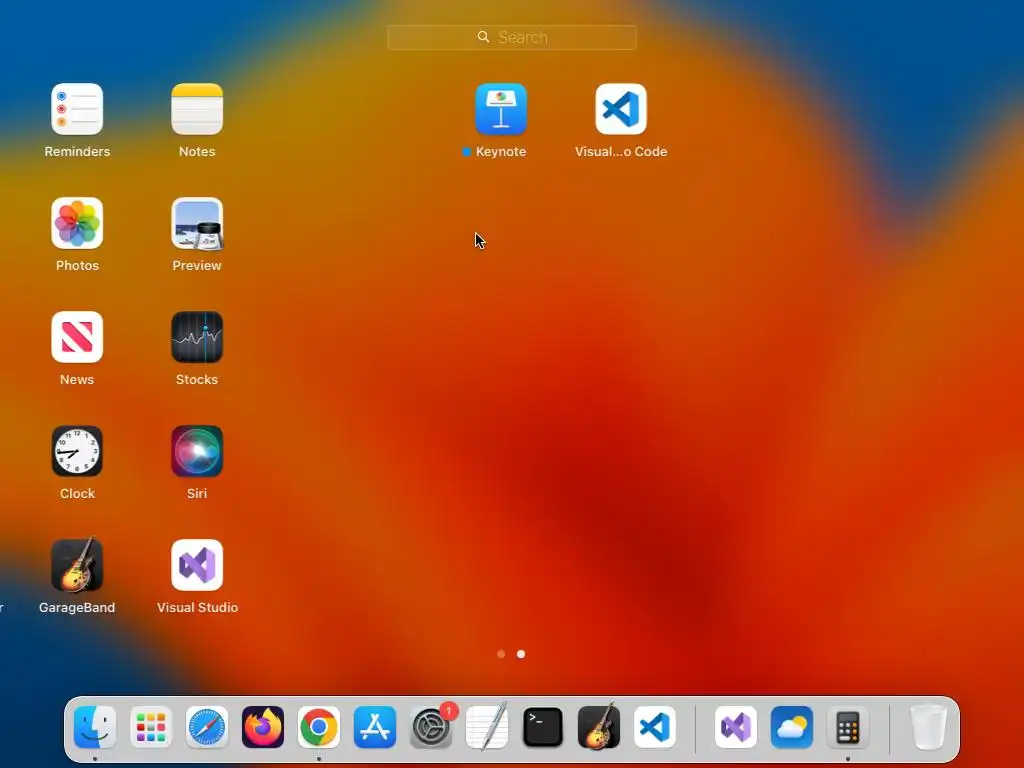Open the News app
This screenshot has height=768, width=1024.
77,337
